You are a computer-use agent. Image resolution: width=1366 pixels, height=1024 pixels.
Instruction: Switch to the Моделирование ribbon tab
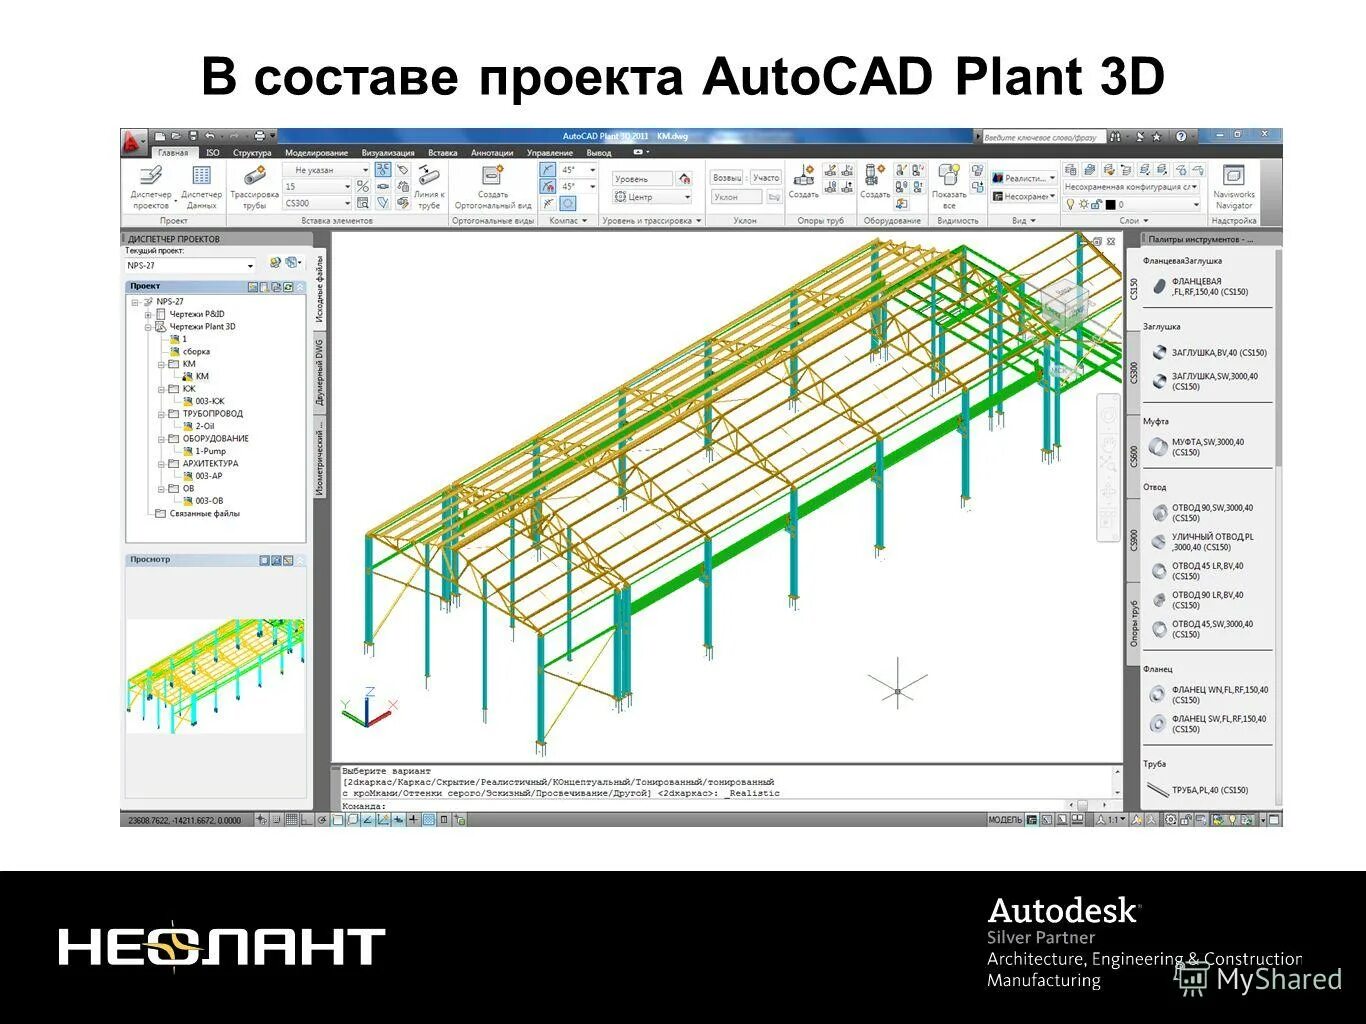[x=316, y=153]
